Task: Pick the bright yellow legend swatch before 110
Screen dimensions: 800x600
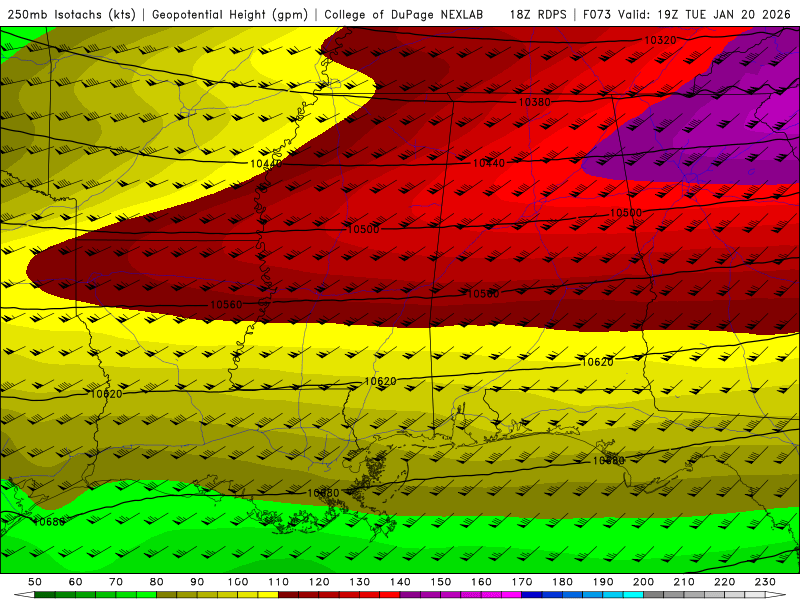Action: coord(268,595)
